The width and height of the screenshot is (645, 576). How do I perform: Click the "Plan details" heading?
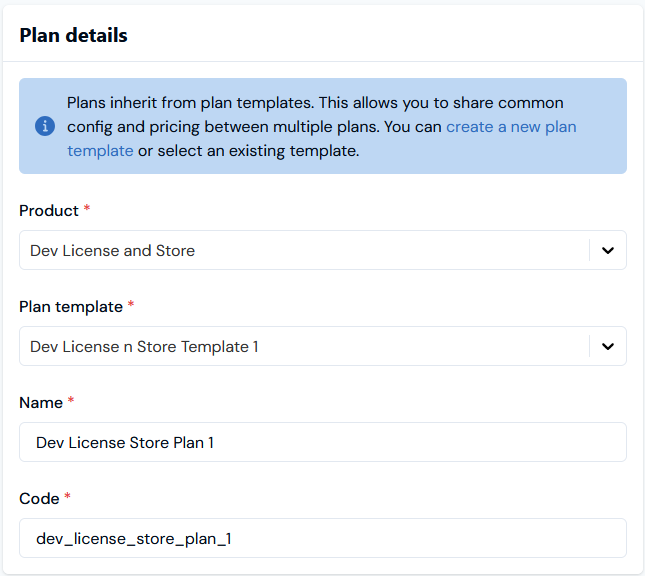click(74, 35)
